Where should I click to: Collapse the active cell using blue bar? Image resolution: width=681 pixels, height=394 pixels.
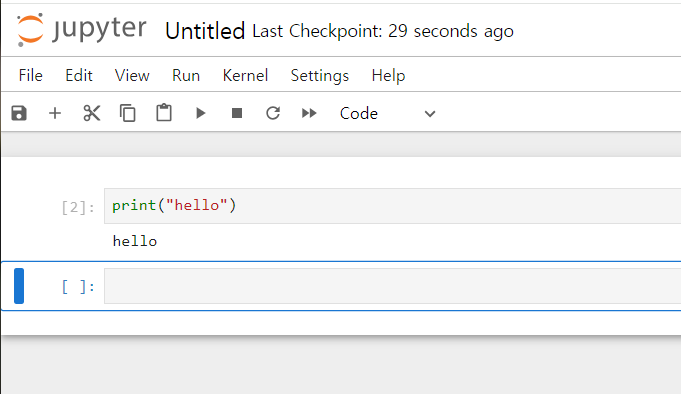(x=19, y=286)
